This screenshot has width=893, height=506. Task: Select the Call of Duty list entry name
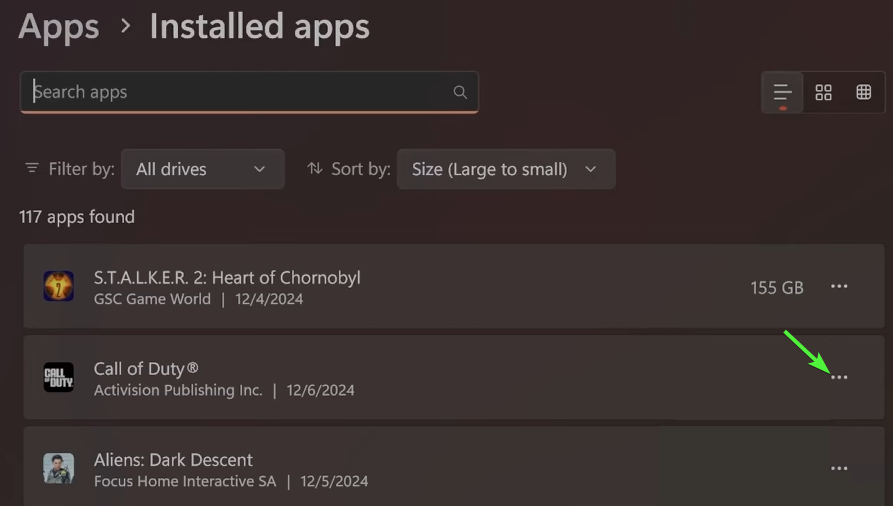point(146,368)
